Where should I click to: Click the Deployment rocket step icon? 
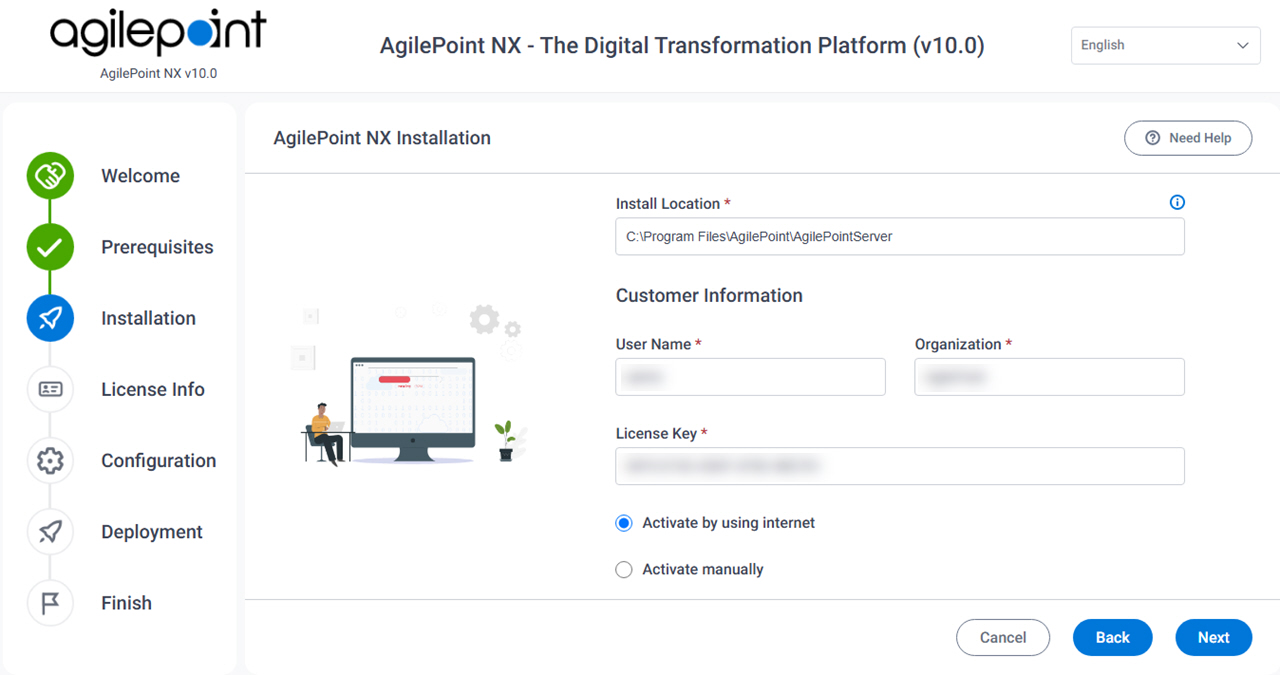coord(50,532)
